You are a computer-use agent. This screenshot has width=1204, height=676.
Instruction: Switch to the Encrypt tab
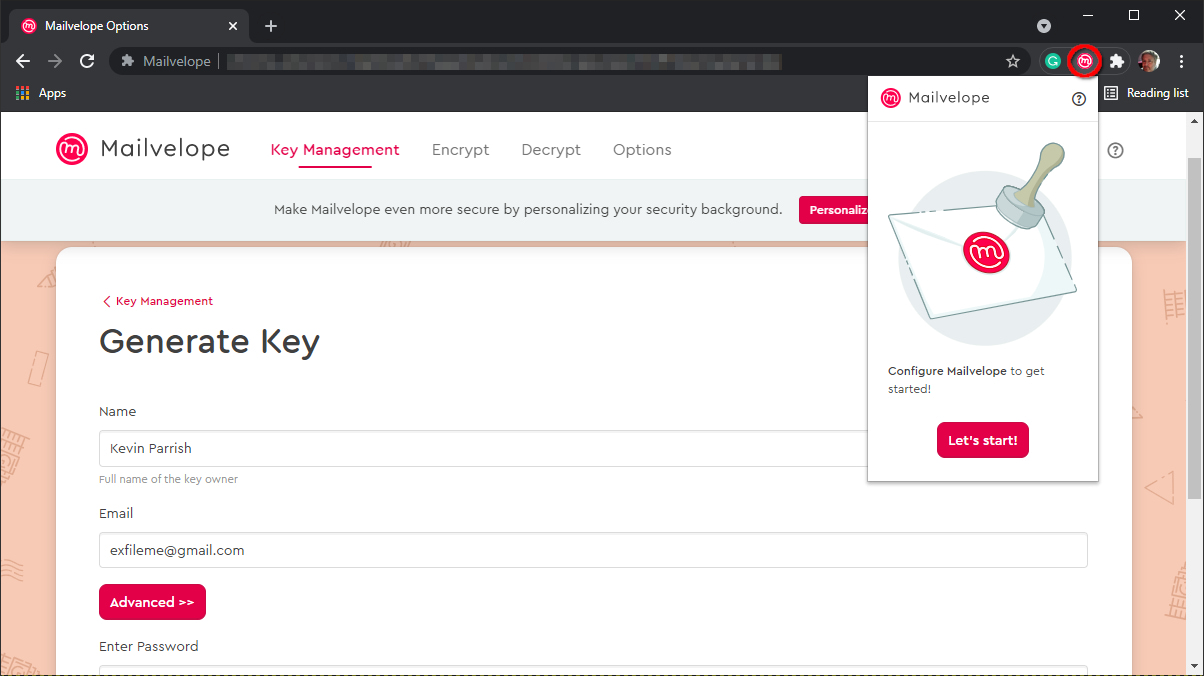pos(461,150)
